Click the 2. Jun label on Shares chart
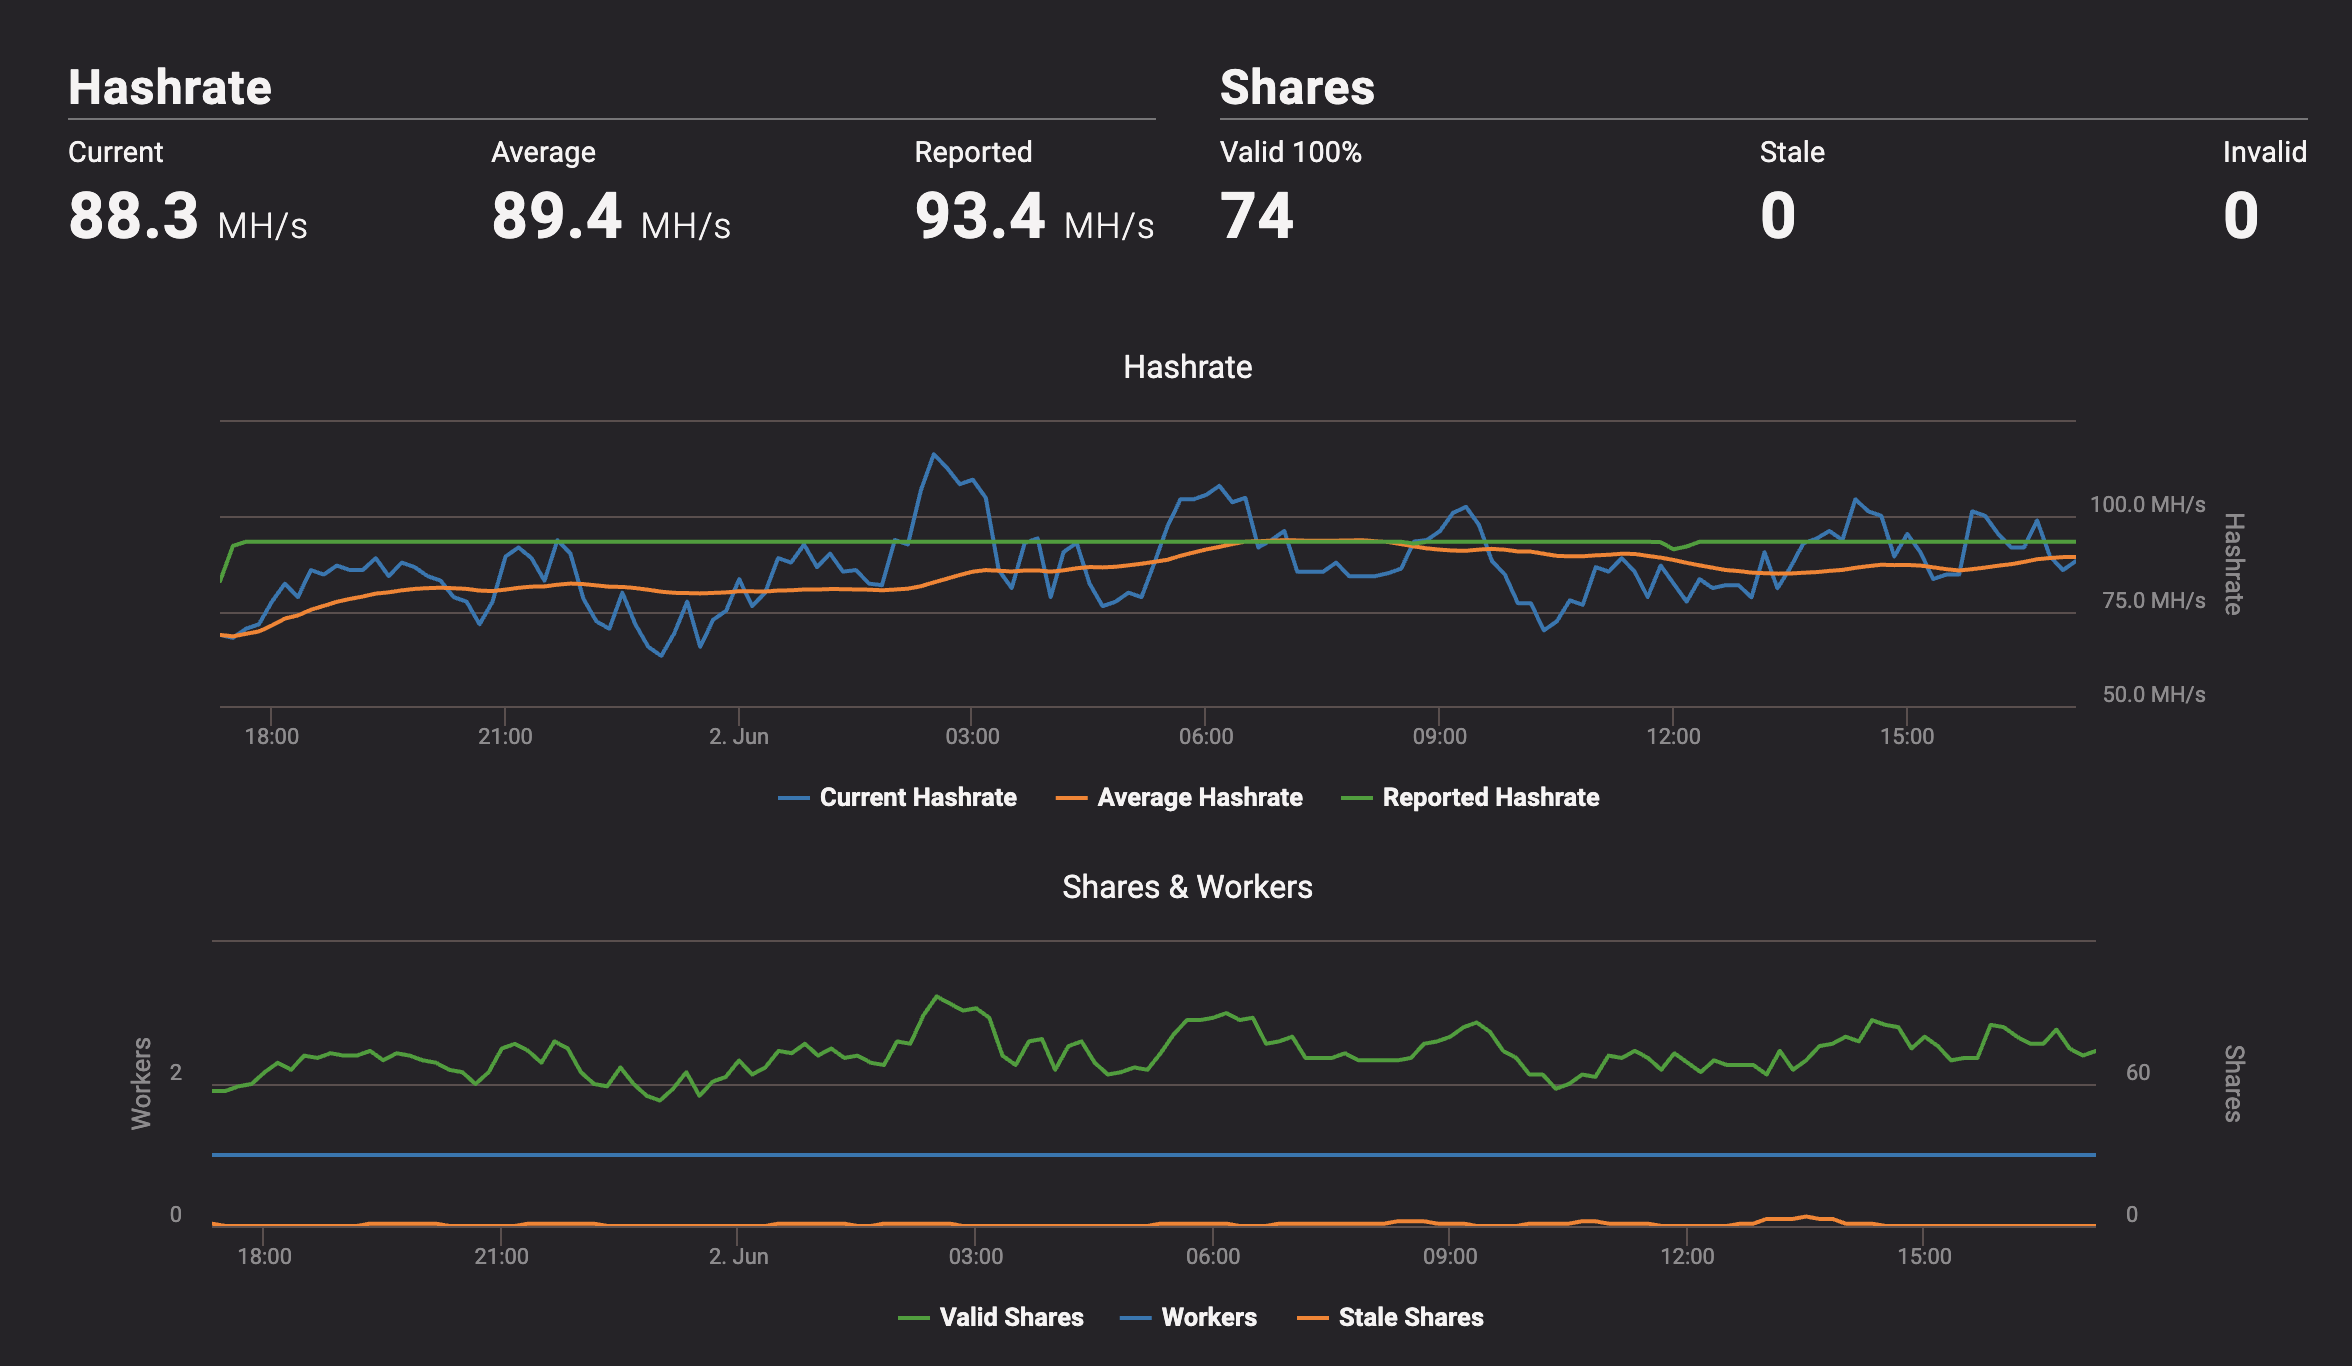 738,1257
